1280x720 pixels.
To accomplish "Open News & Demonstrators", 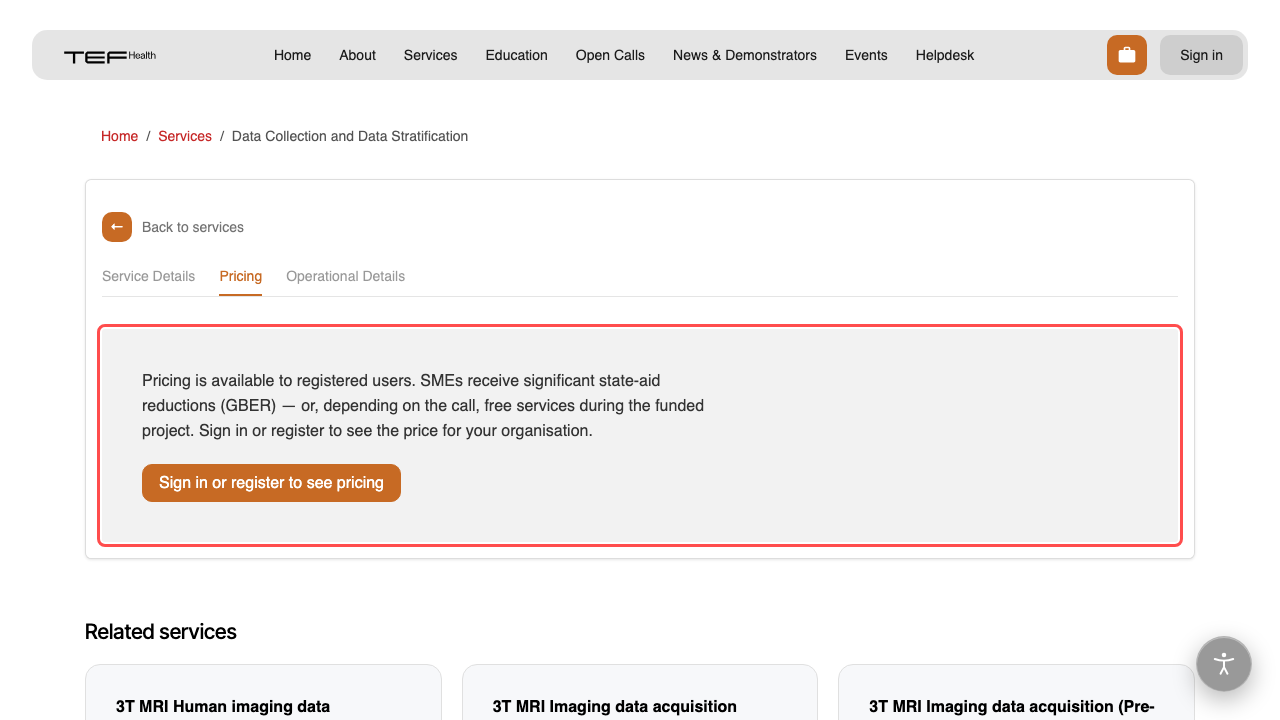I will pyautogui.click(x=745, y=55).
